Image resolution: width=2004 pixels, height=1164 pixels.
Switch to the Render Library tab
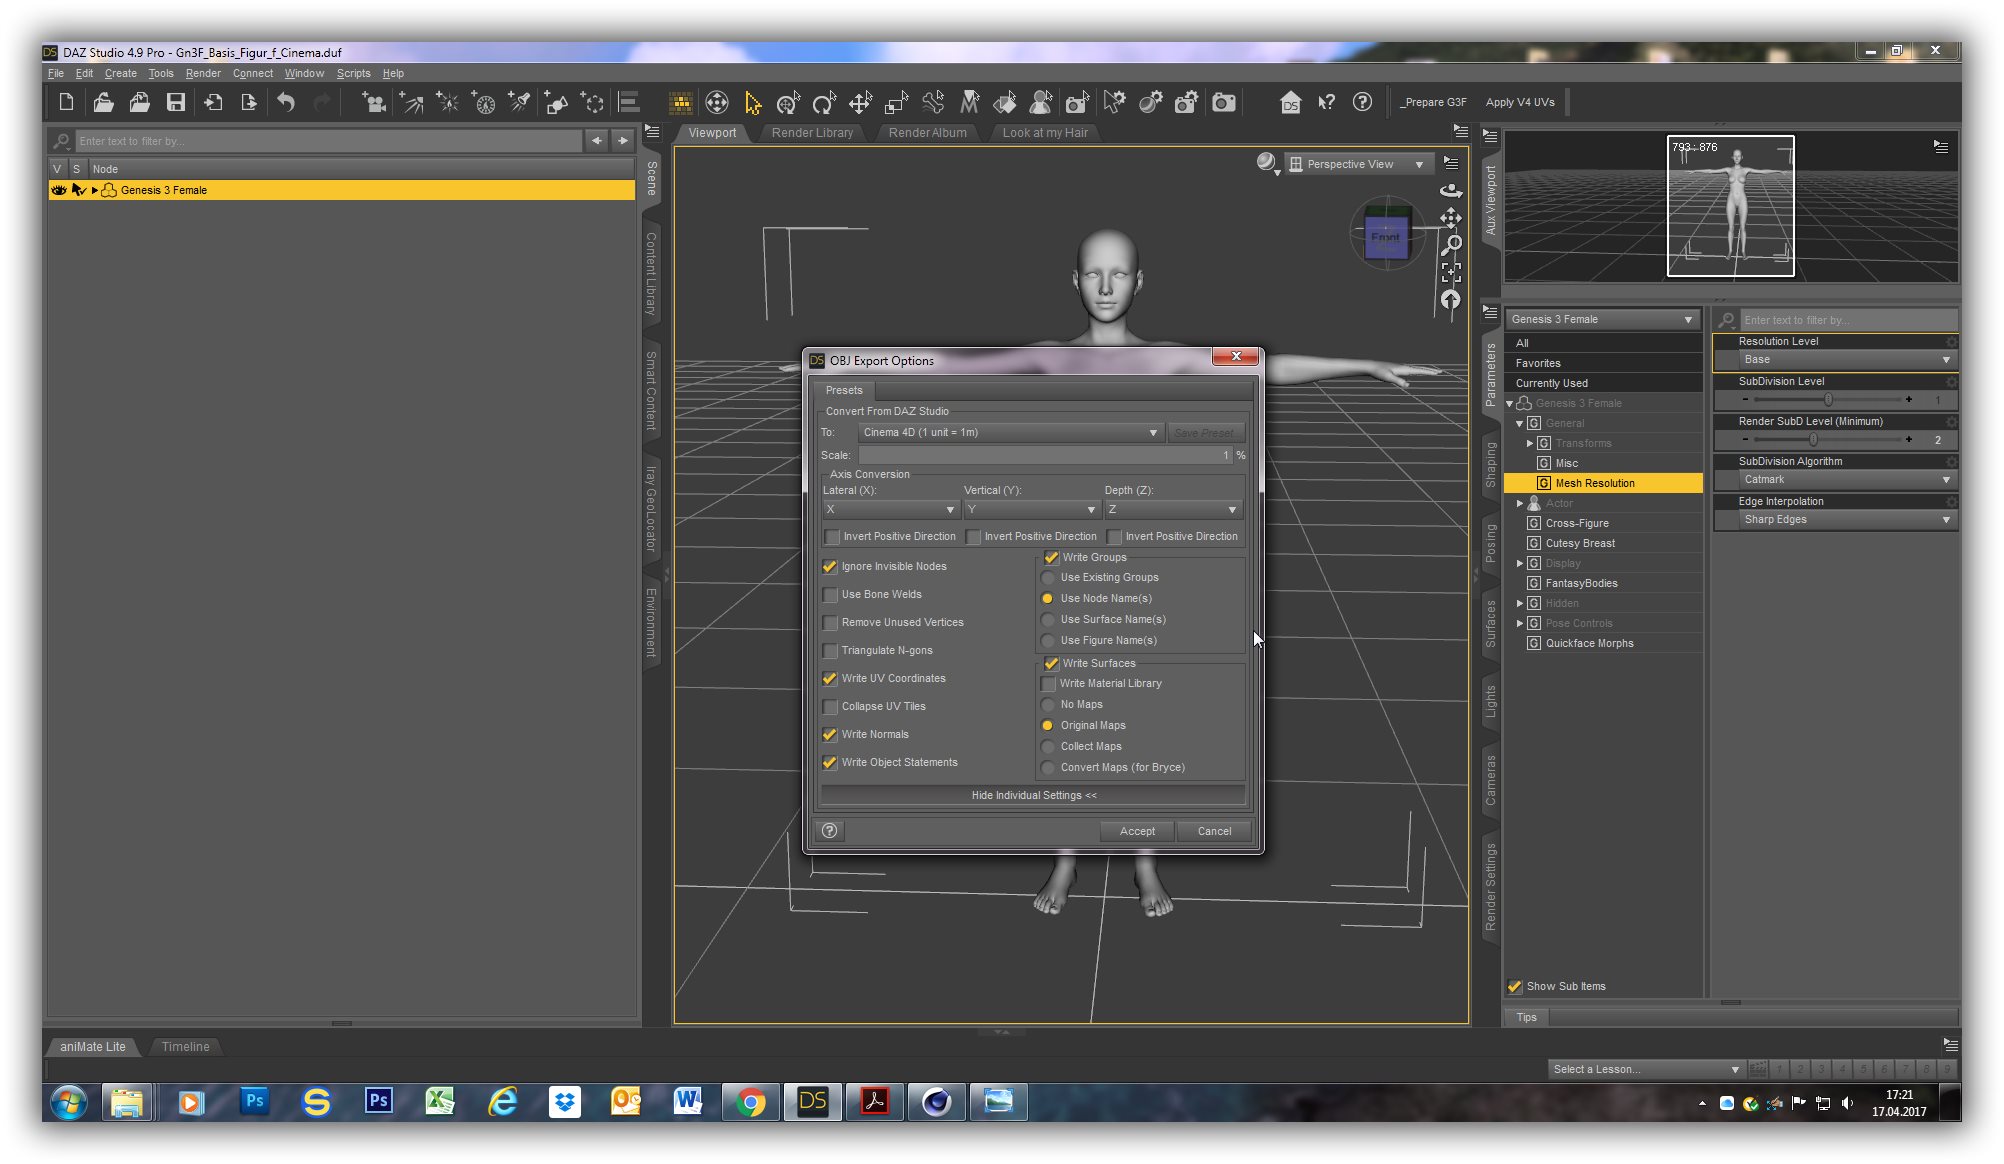tap(812, 133)
